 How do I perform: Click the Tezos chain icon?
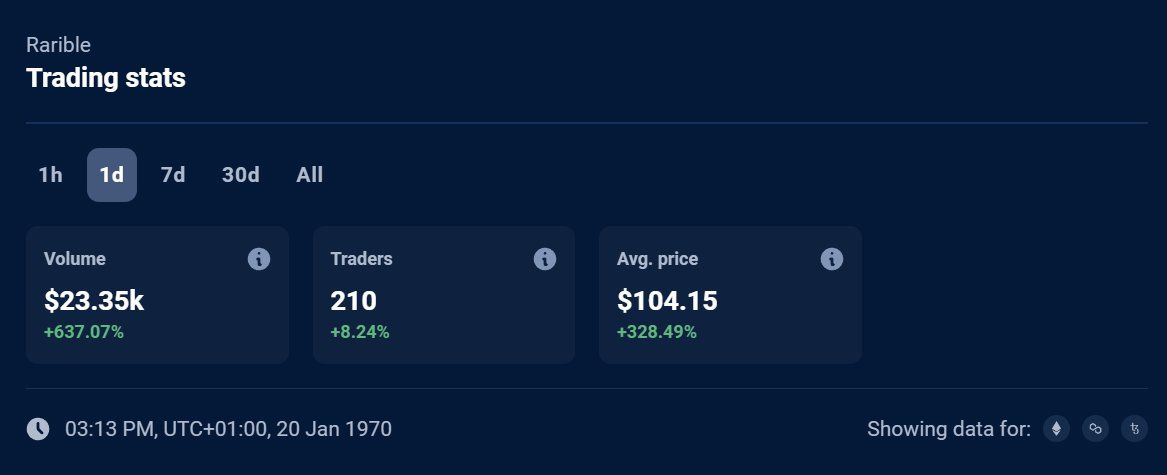(x=1134, y=429)
